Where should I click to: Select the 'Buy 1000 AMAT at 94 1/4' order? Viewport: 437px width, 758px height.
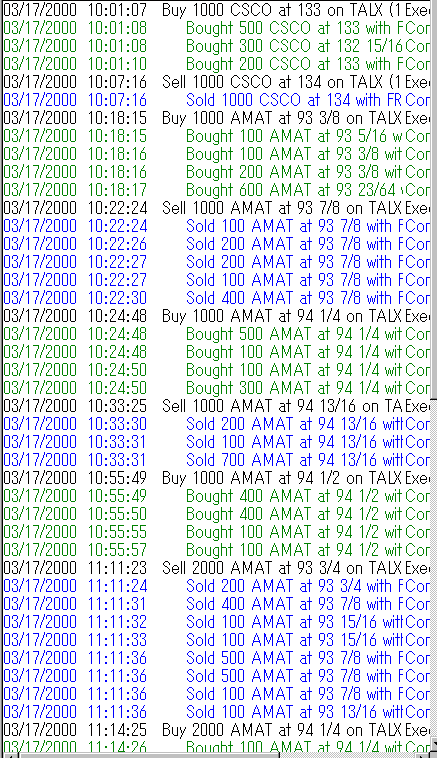216,316
